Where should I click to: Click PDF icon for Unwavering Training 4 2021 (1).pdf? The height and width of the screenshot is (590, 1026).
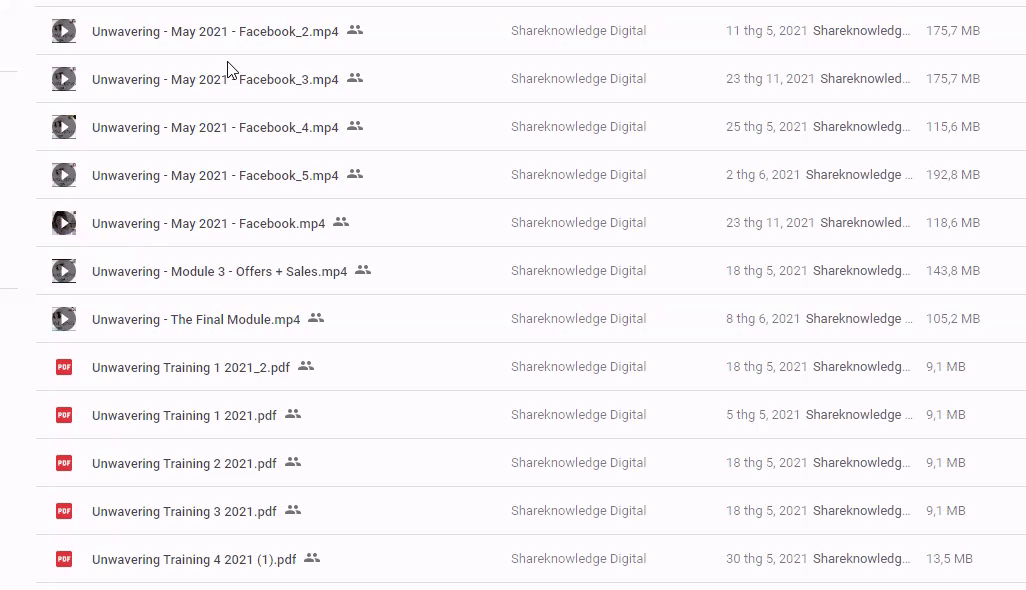pos(64,559)
